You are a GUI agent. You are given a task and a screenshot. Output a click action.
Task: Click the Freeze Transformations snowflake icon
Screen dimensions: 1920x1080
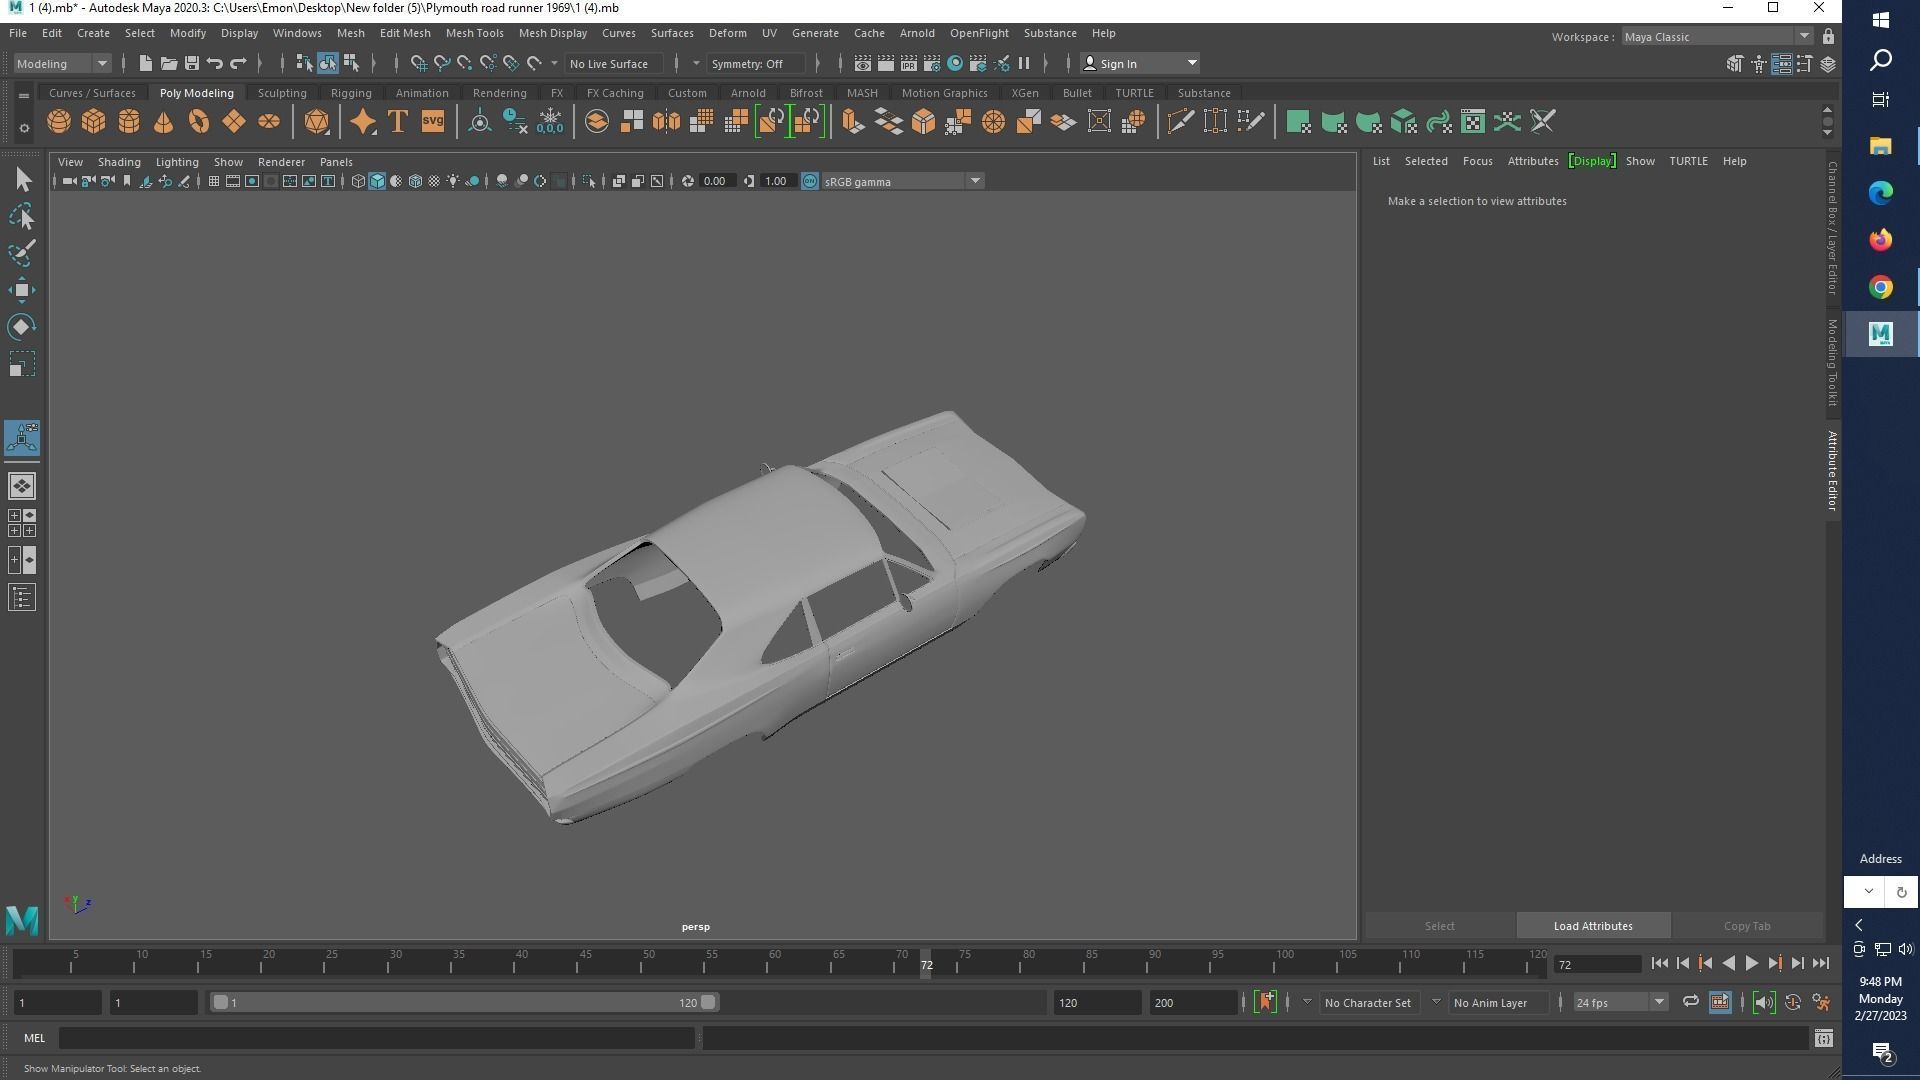pos(550,122)
